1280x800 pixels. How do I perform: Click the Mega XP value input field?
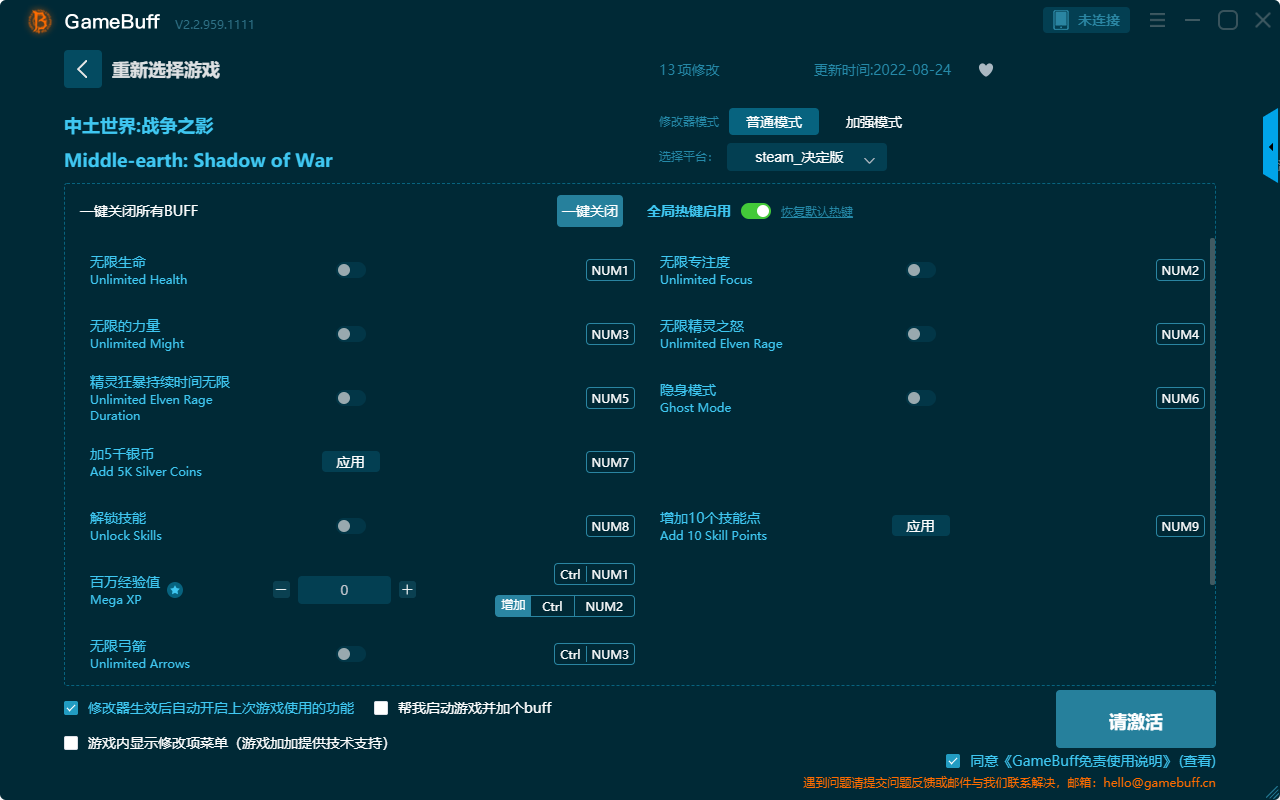(x=344, y=590)
